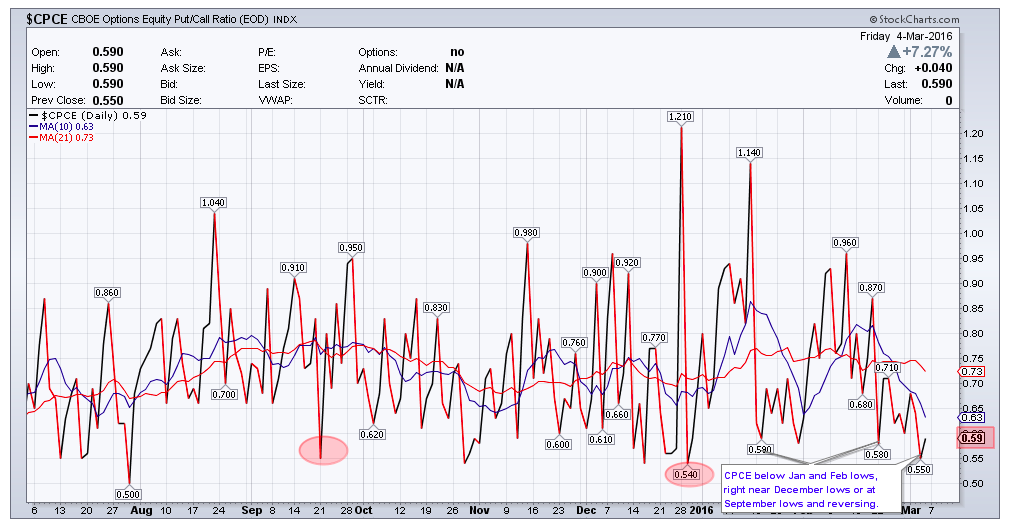Click the MA(10) 0.63 legend entry

[61, 126]
